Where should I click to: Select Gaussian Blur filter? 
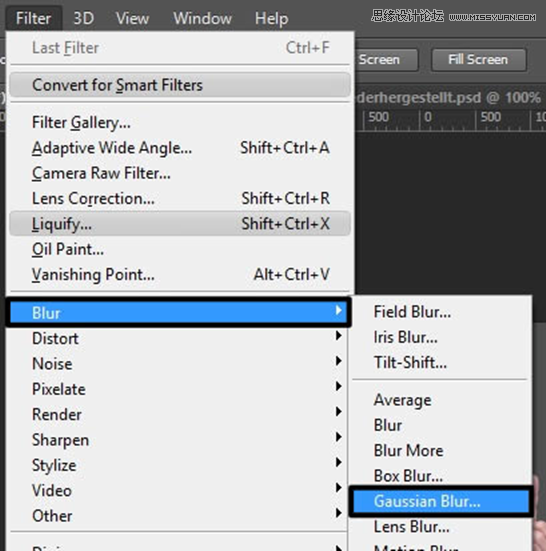tap(441, 501)
